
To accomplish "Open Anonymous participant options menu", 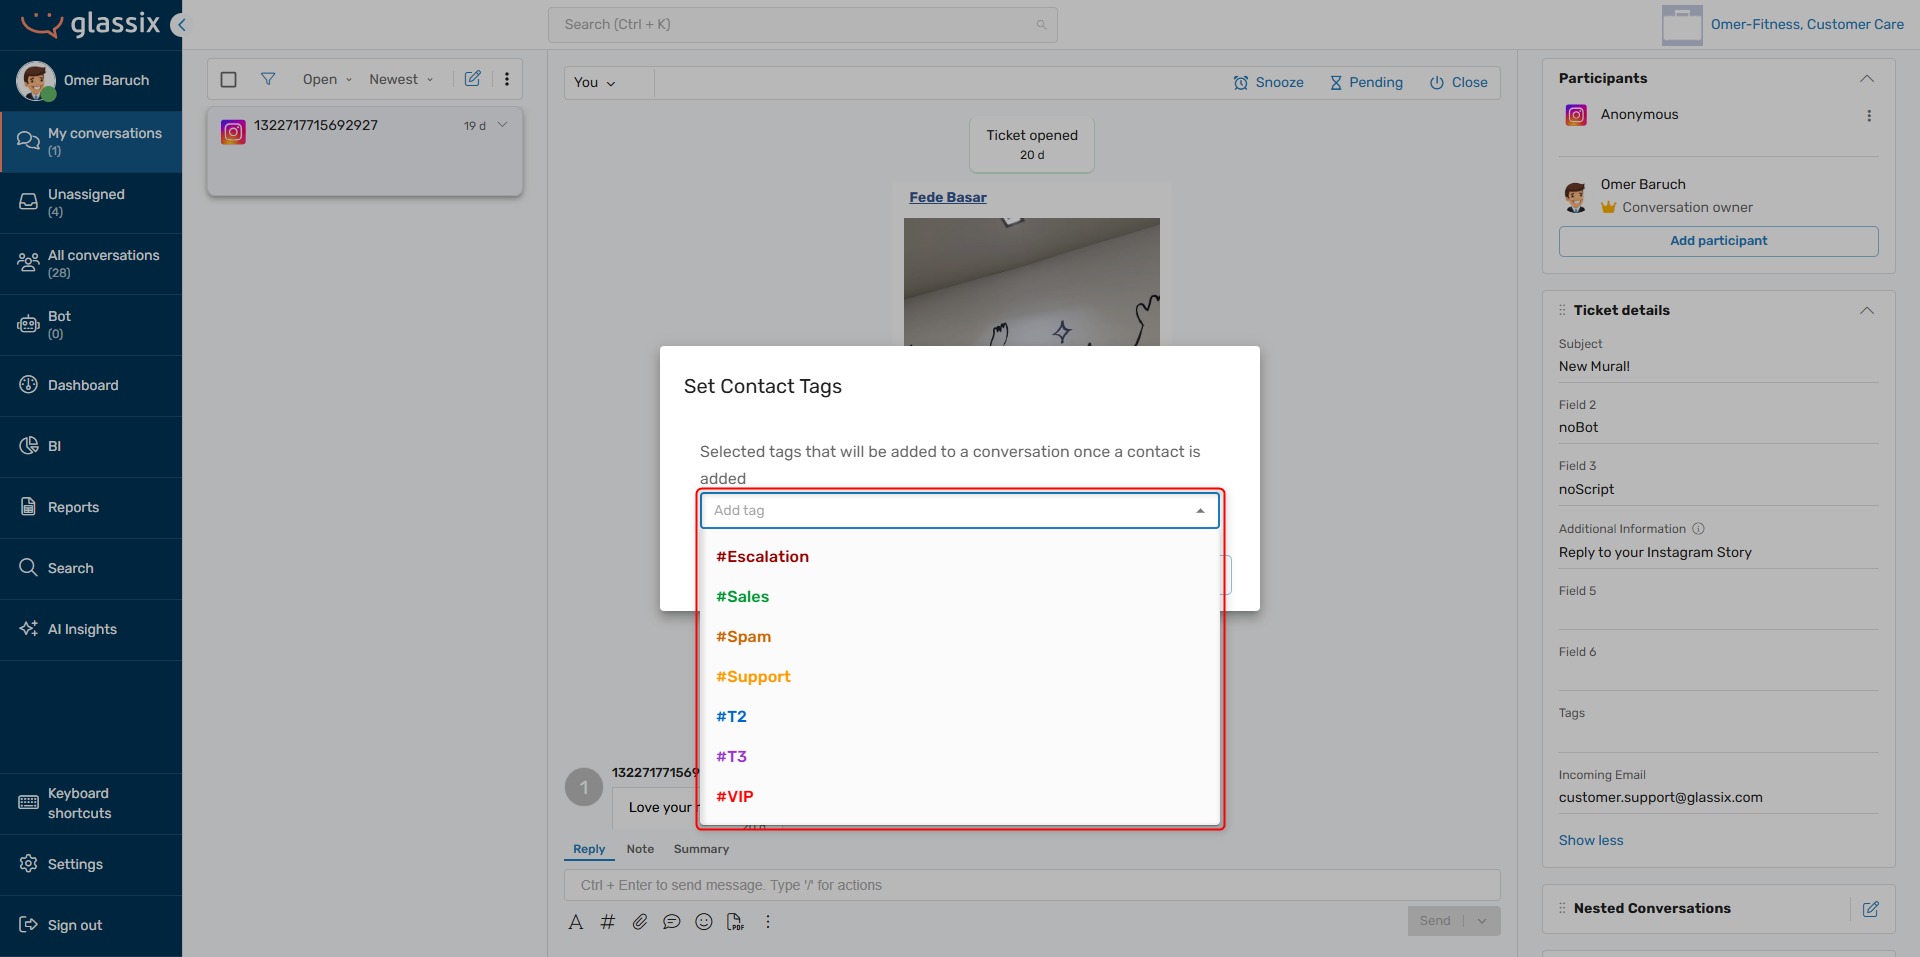I will [1869, 116].
